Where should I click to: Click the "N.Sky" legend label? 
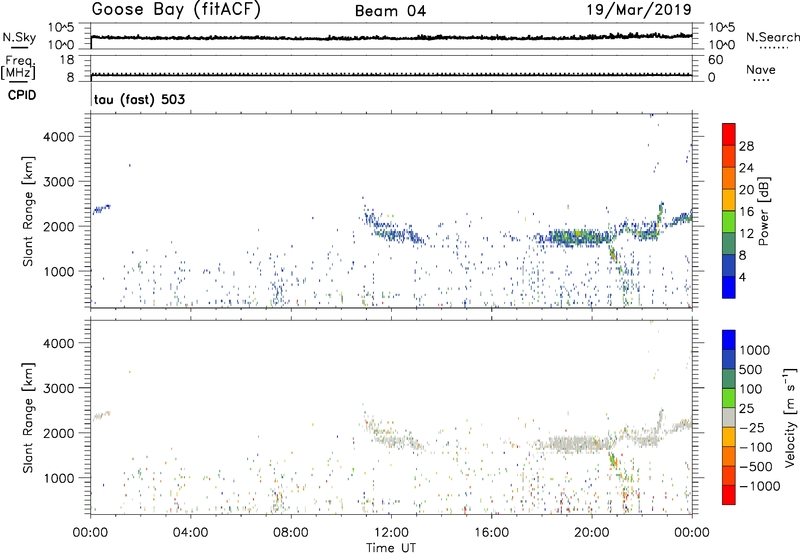point(19,37)
